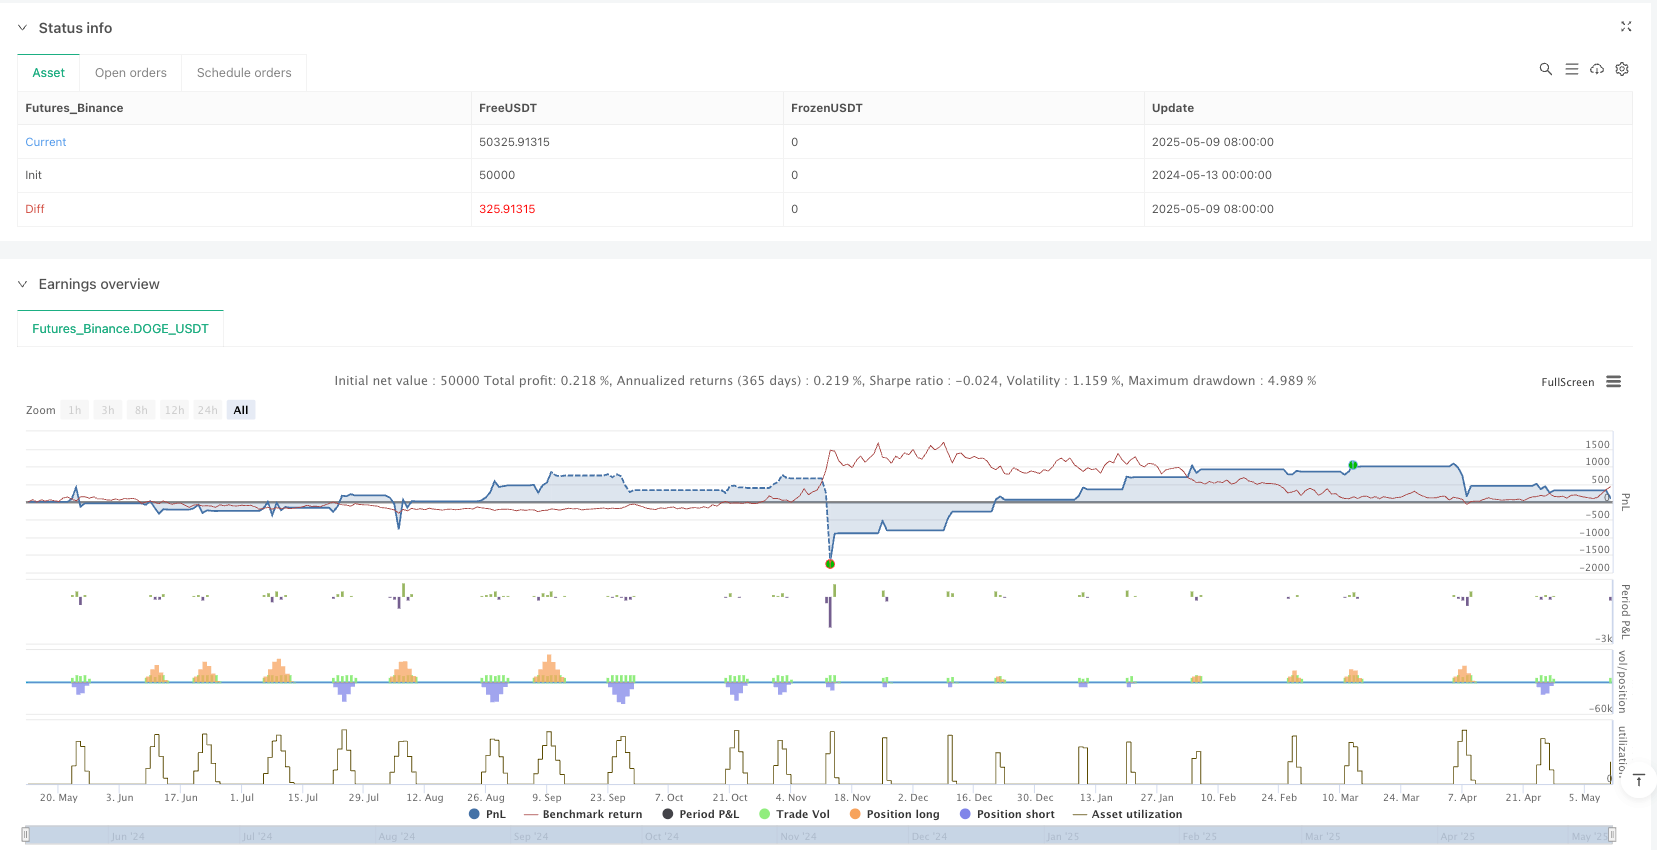Collapse the Status info section
The height and width of the screenshot is (850, 1657).
point(23,28)
